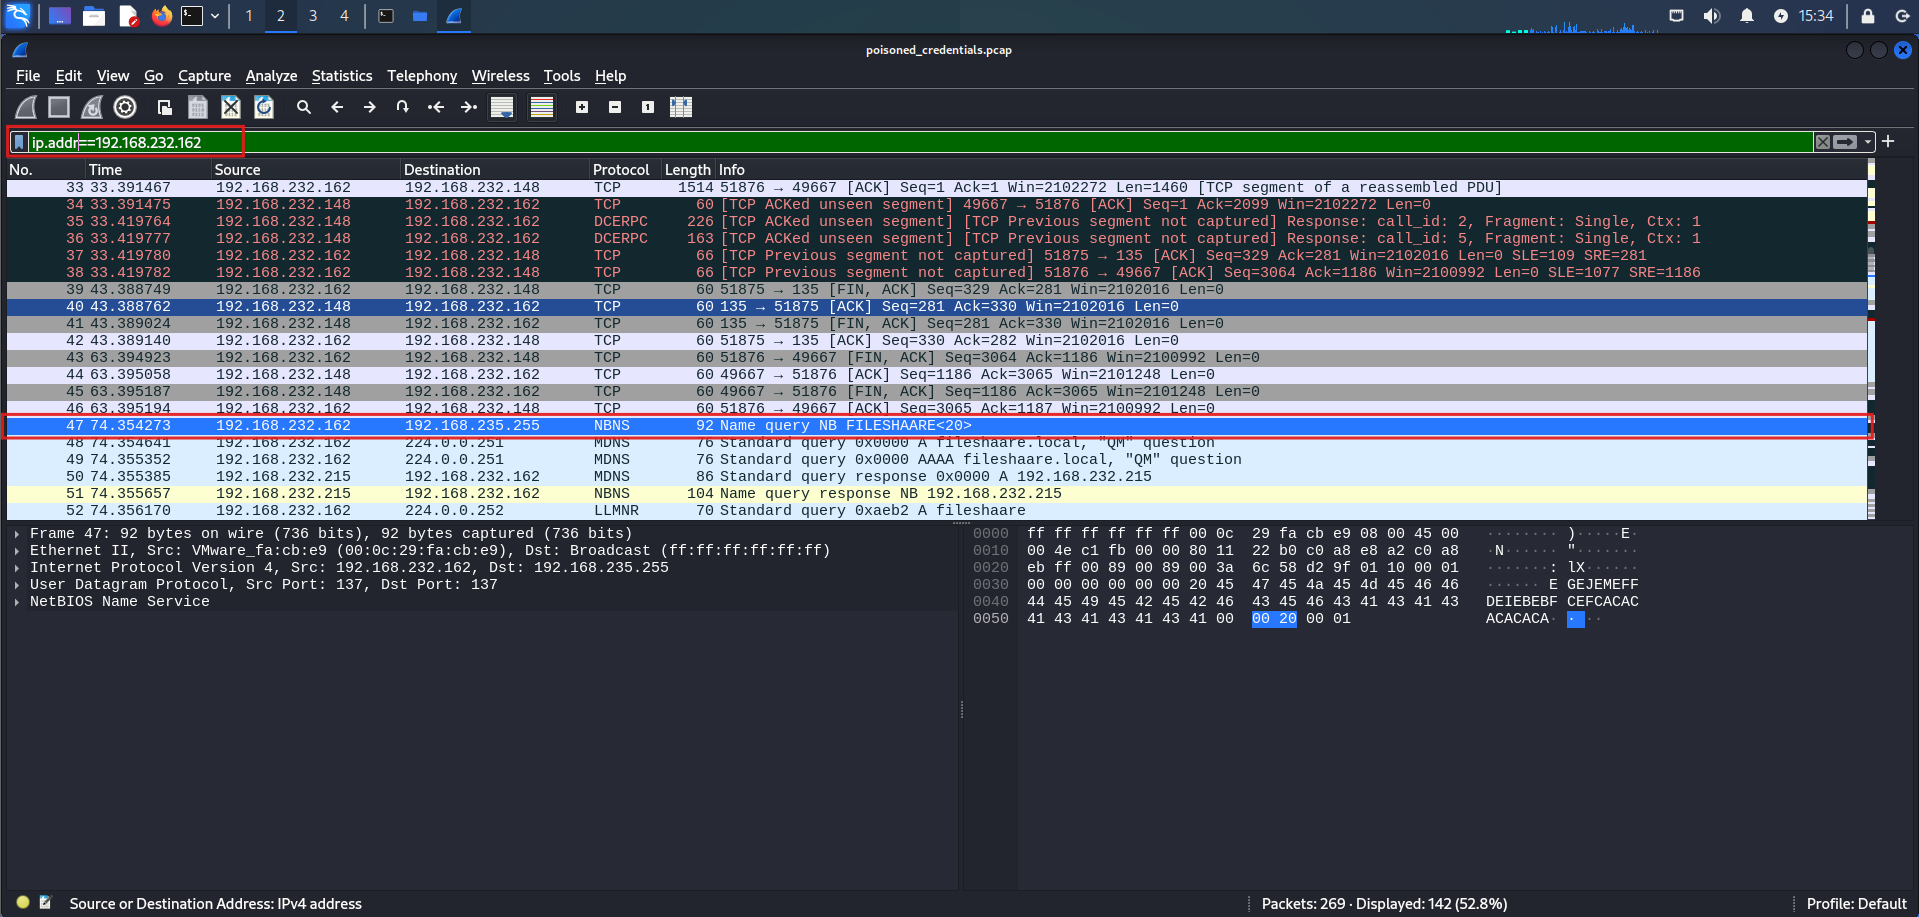The width and height of the screenshot is (1919, 917).
Task: Apply the display filter arrow button
Action: (x=1846, y=142)
